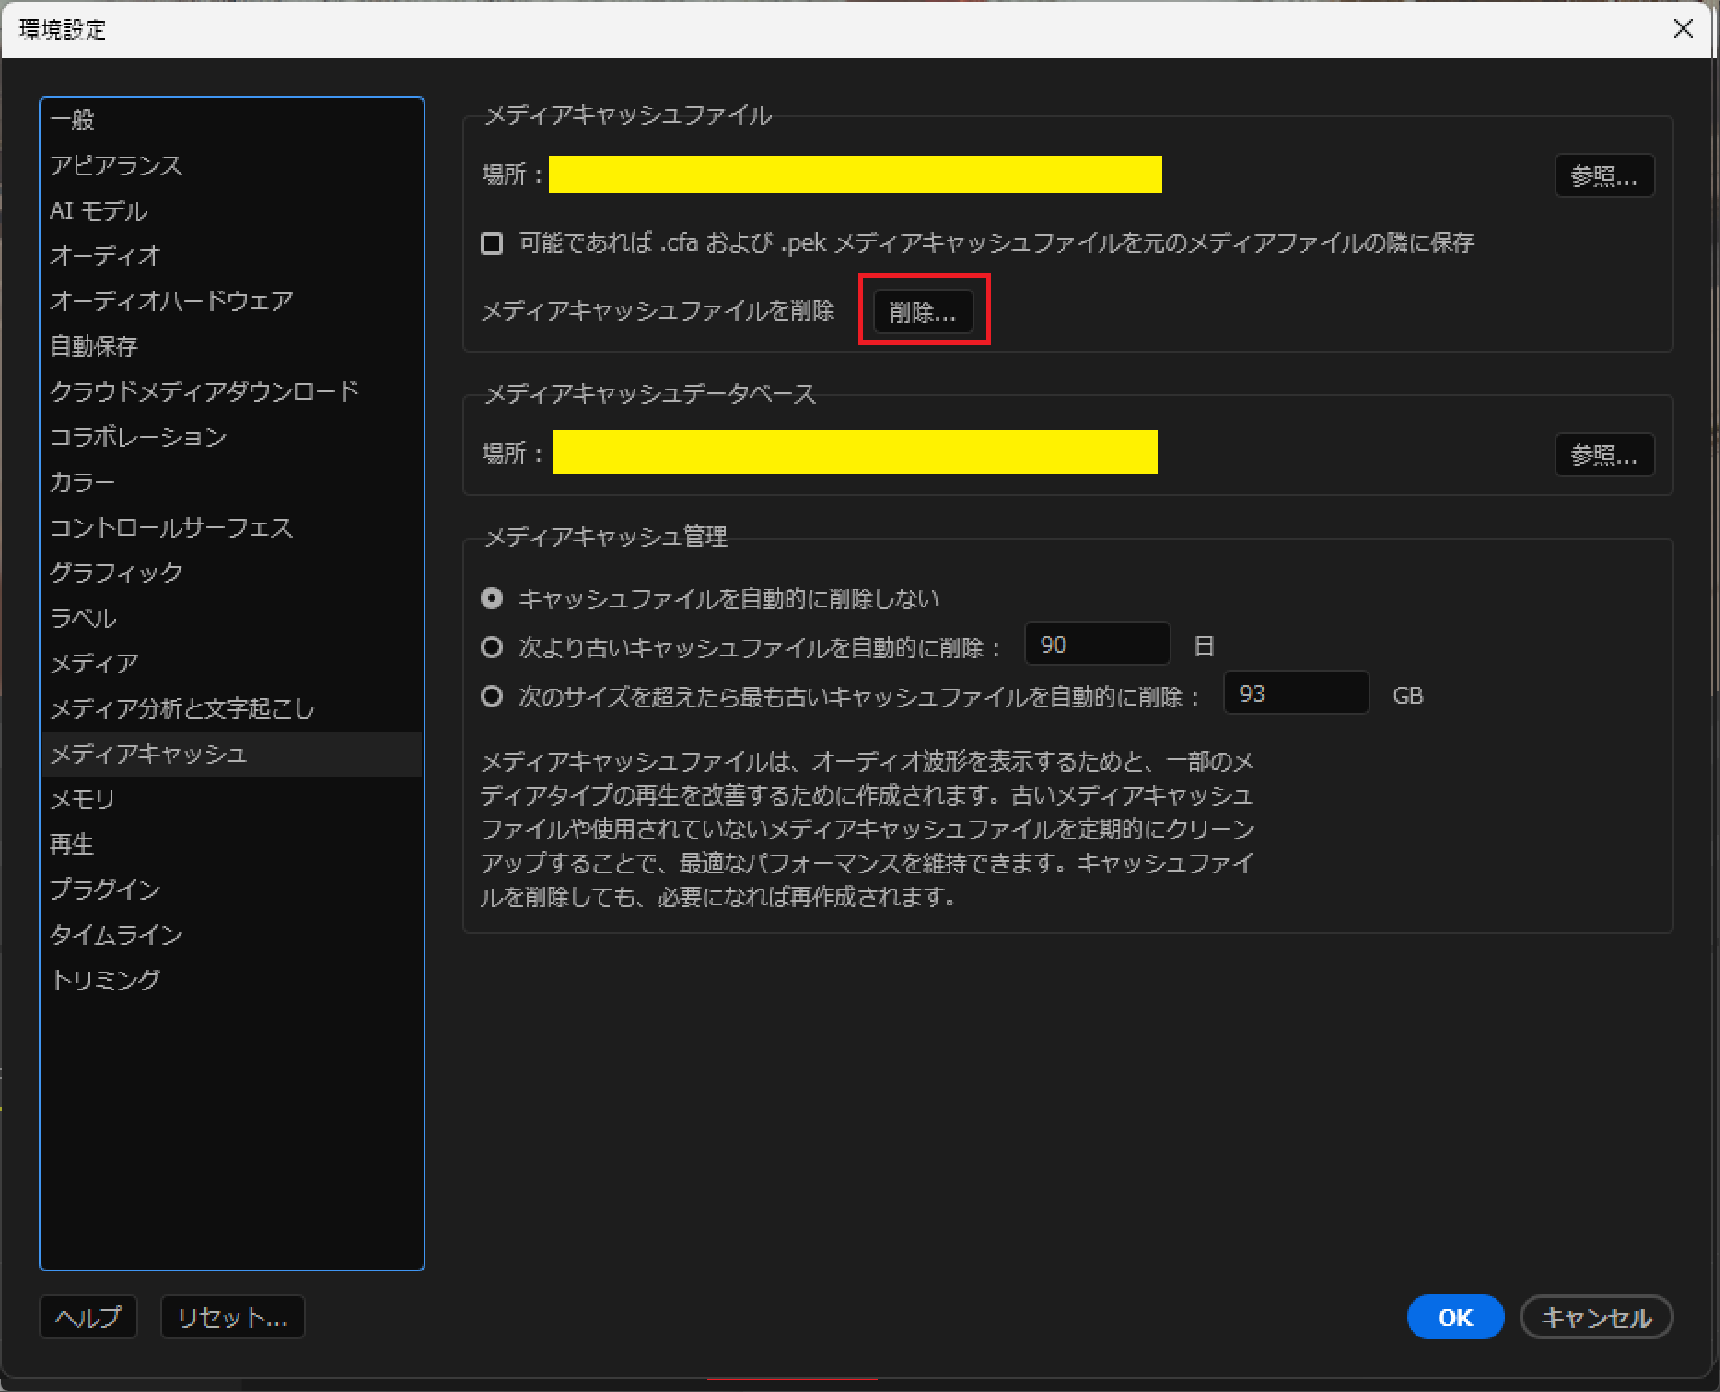1720x1392 pixels.
Task: Select キャッシュファイルを自動的に削除しない option
Action: point(491,597)
